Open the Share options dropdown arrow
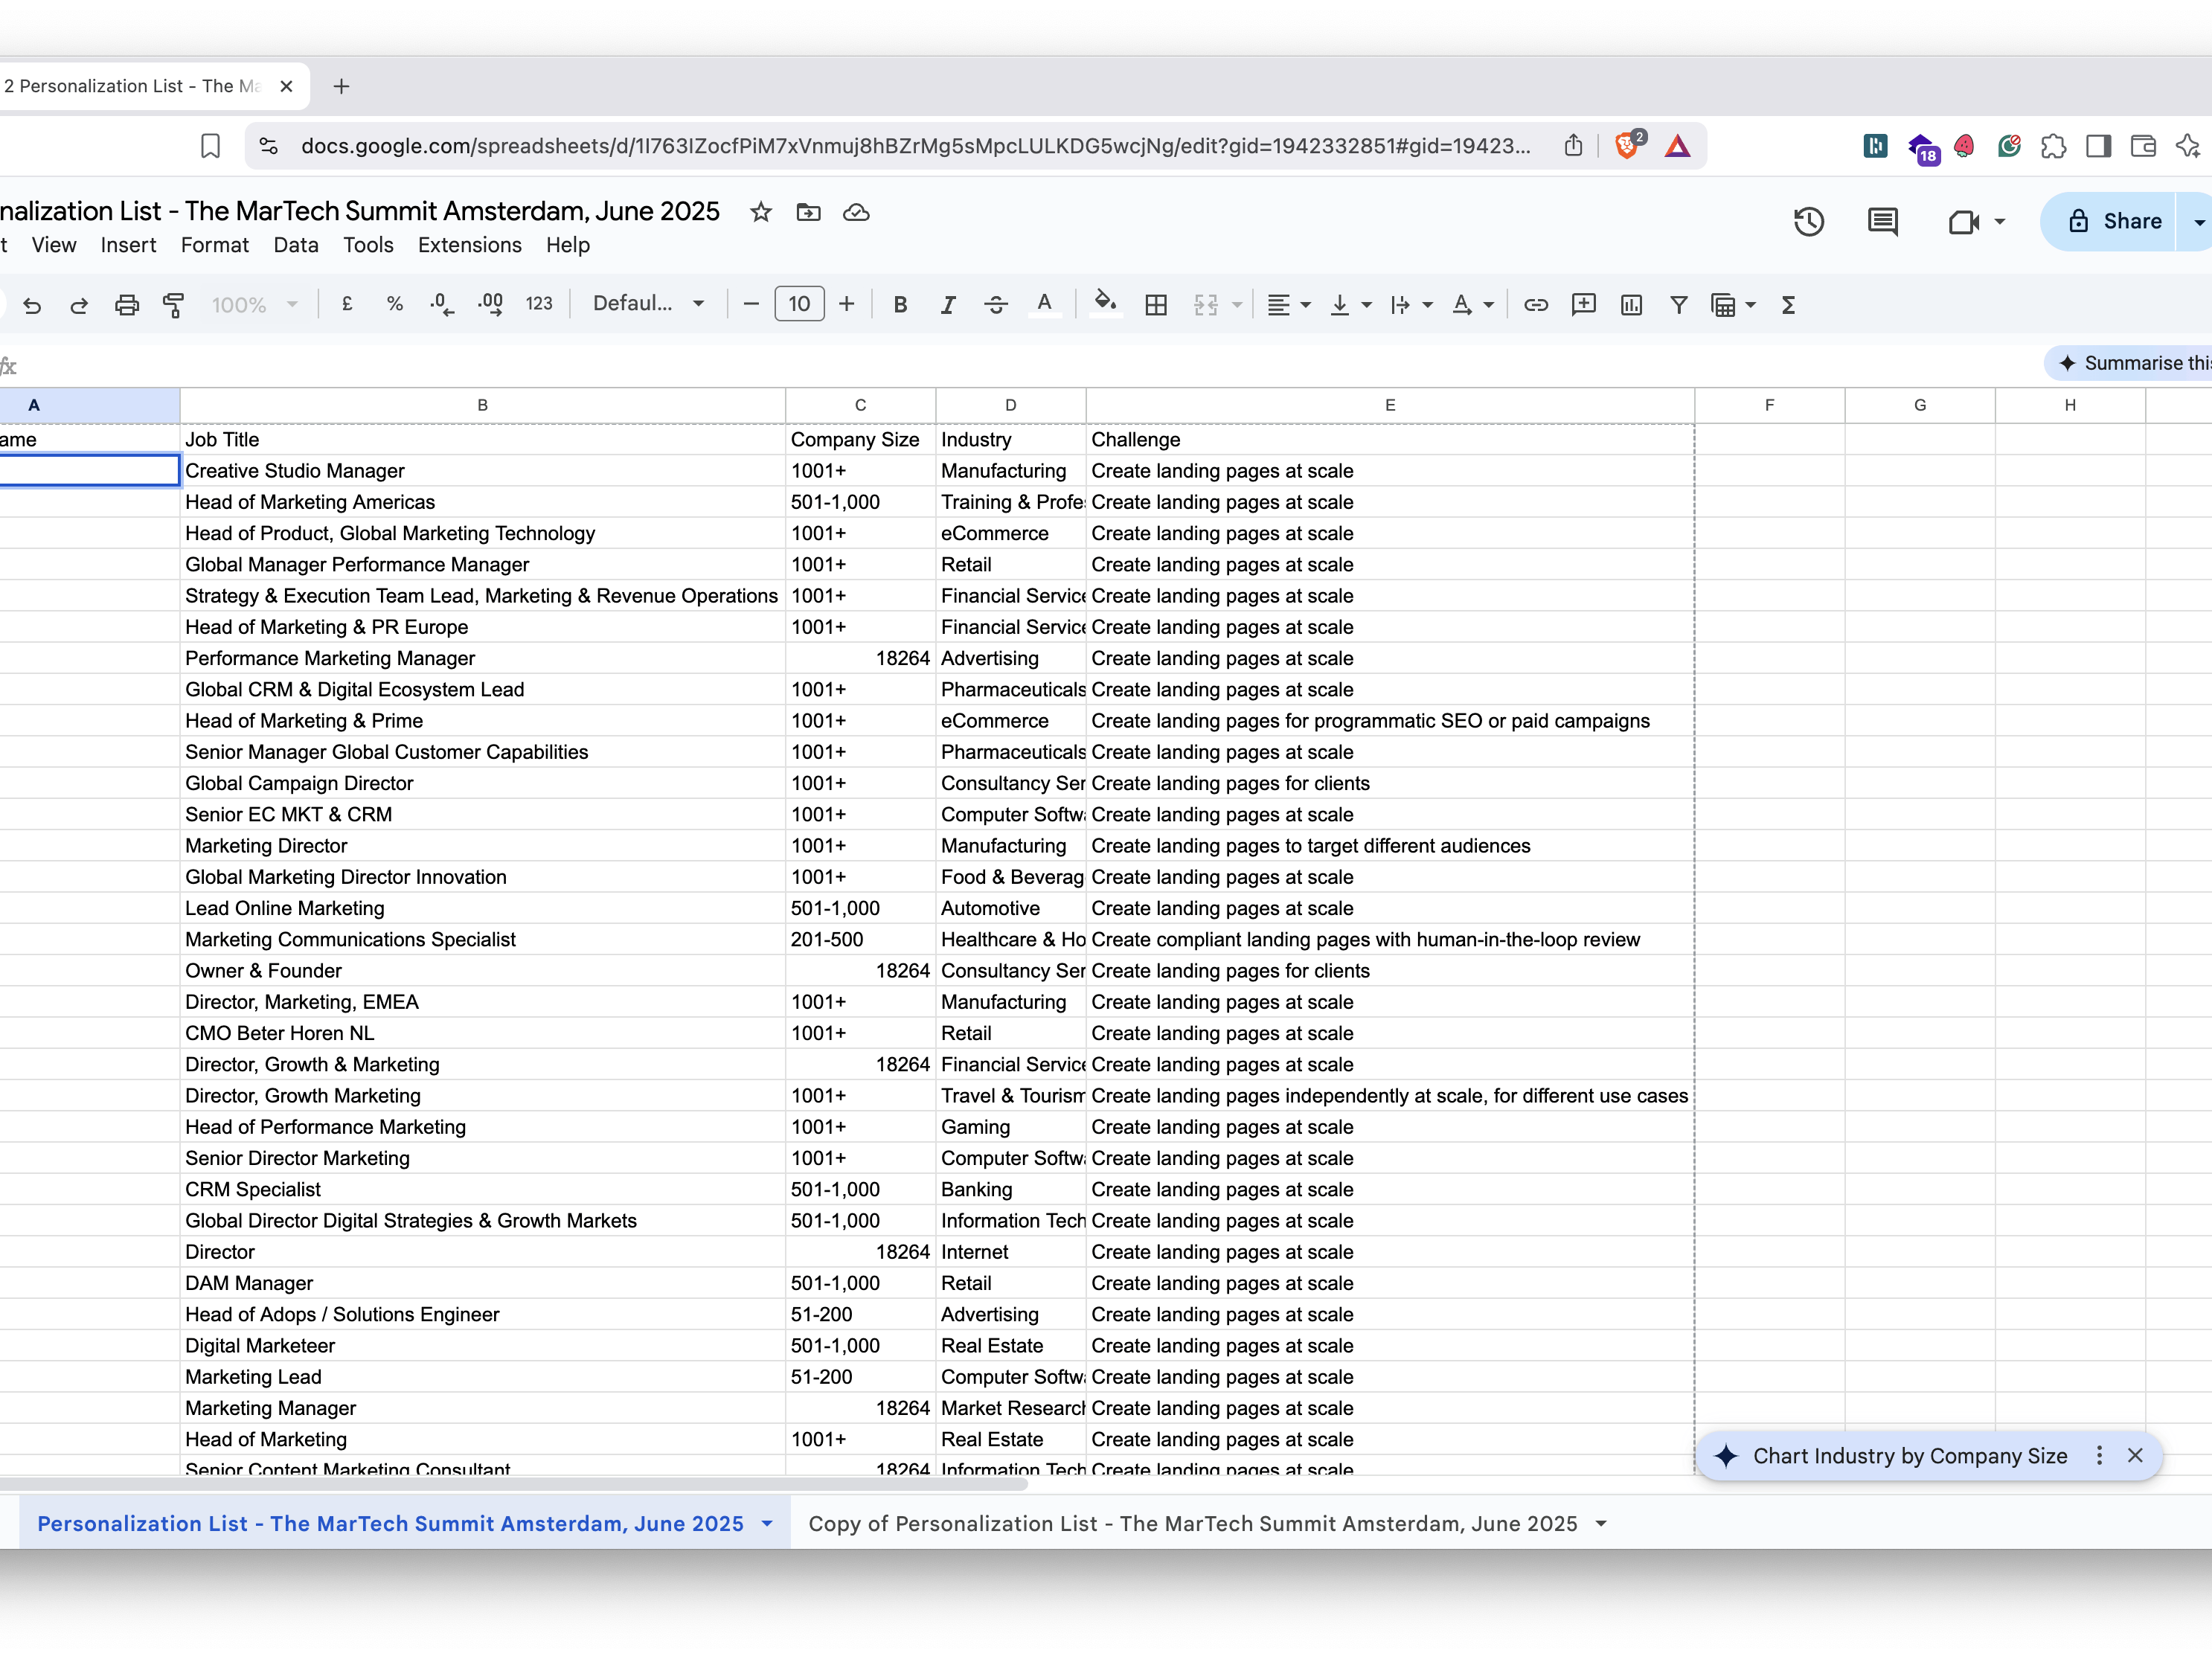 pyautogui.click(x=2199, y=222)
